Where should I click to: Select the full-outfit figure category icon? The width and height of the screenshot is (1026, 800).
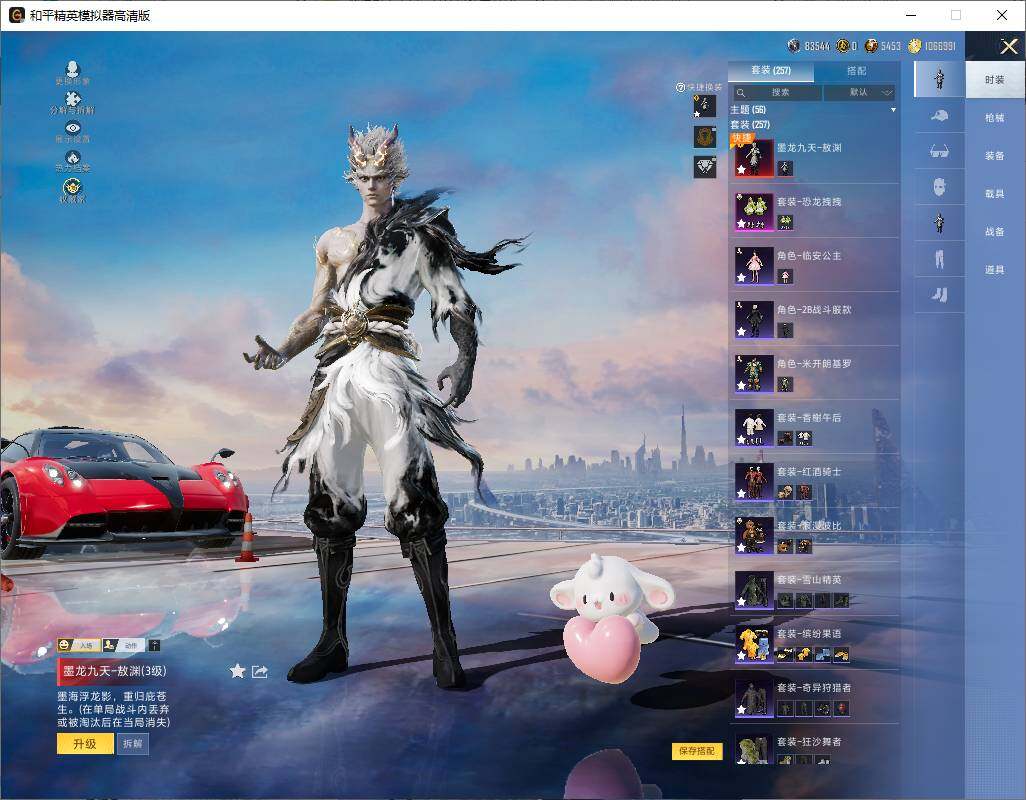coord(940,79)
